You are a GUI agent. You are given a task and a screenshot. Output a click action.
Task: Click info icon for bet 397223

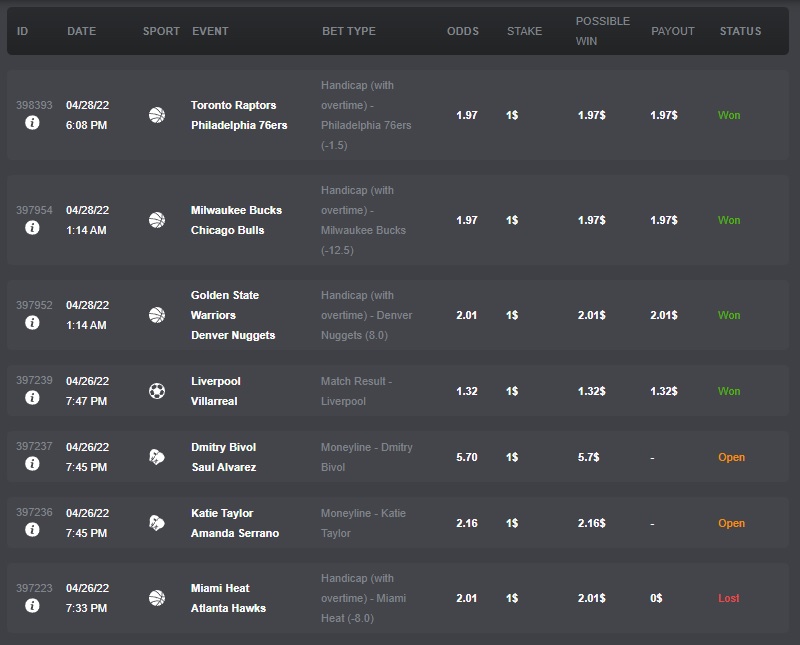pyautogui.click(x=32, y=606)
